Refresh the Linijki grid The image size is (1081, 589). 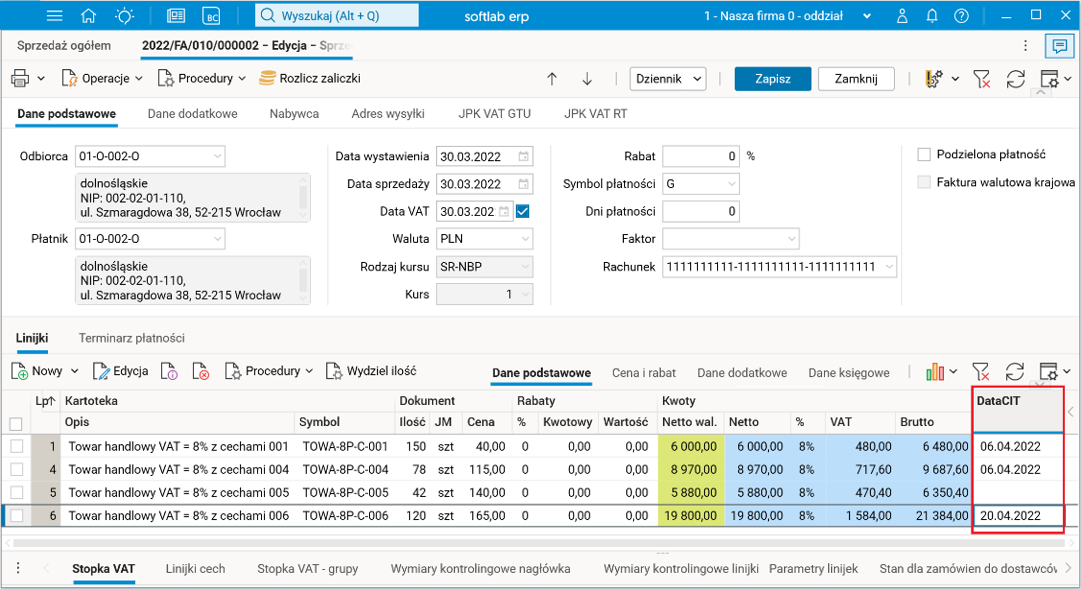click(1015, 372)
